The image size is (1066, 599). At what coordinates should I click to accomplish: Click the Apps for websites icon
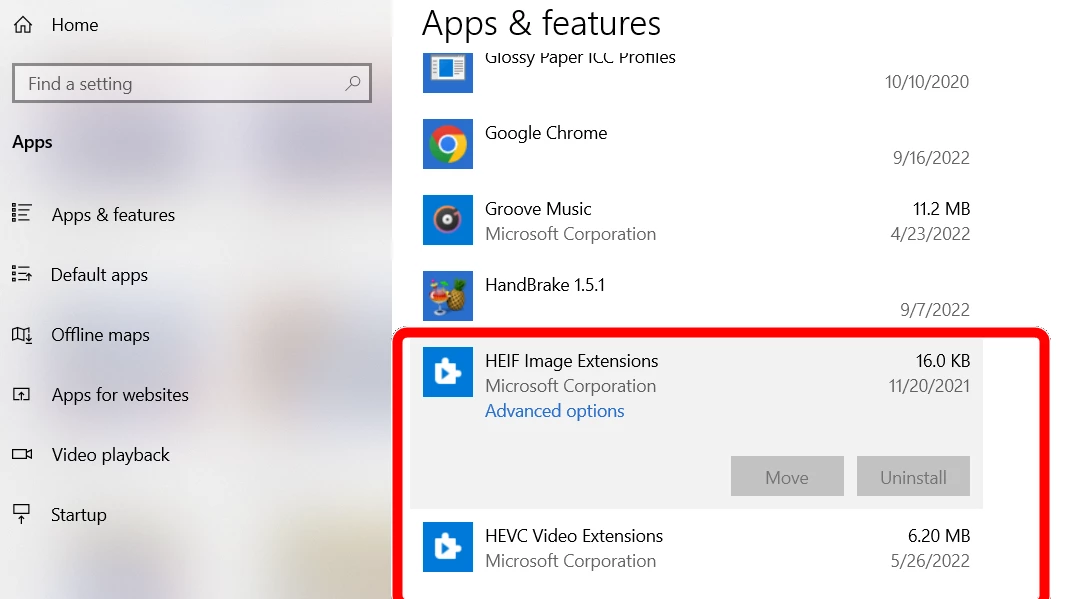(22, 394)
